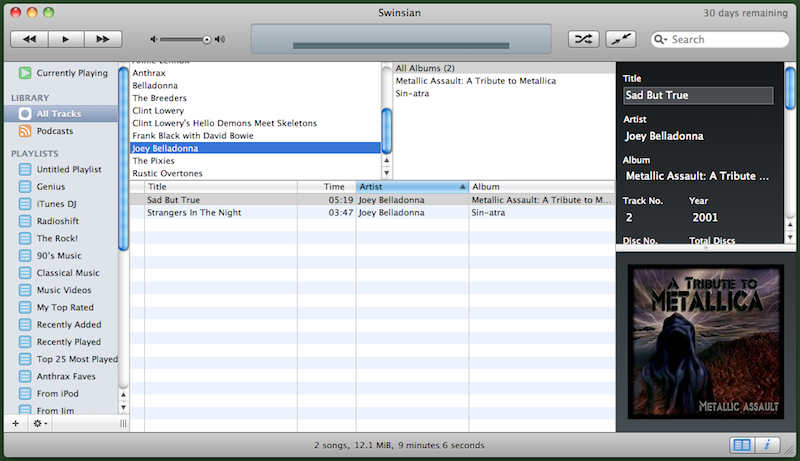The height and width of the screenshot is (461, 800).
Task: Open Currently Playing in sidebar
Action: click(71, 73)
